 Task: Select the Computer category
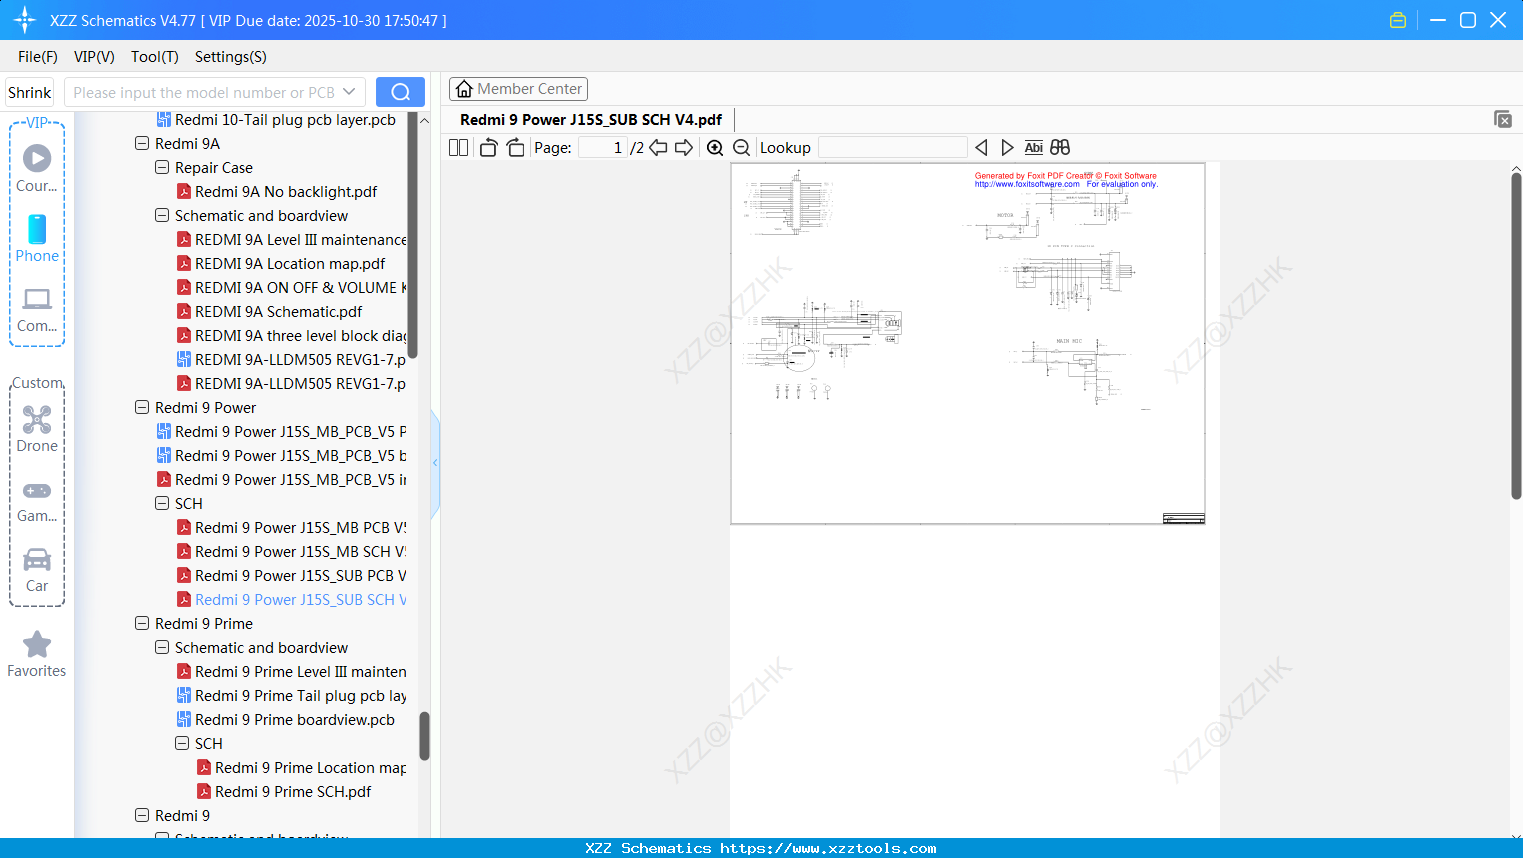pyautogui.click(x=37, y=310)
